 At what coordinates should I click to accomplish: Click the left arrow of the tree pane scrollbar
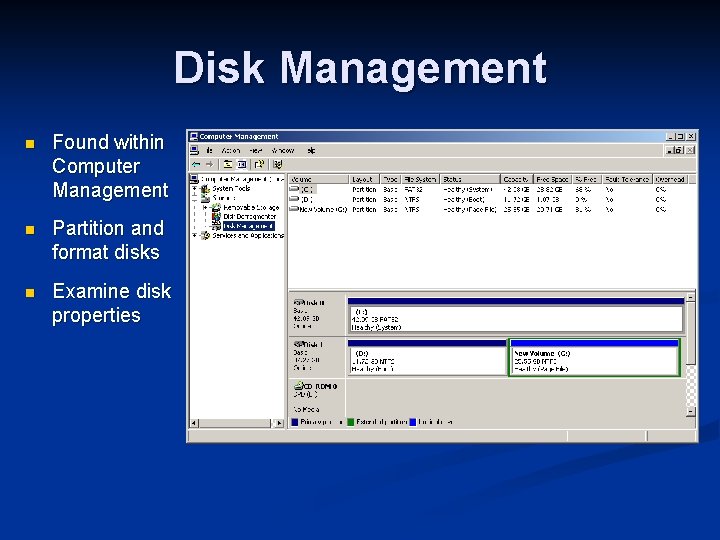[x=194, y=423]
